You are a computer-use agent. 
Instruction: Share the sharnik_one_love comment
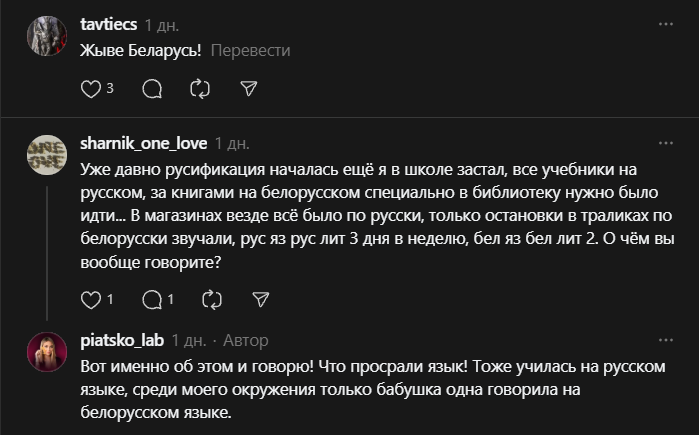pos(260,299)
